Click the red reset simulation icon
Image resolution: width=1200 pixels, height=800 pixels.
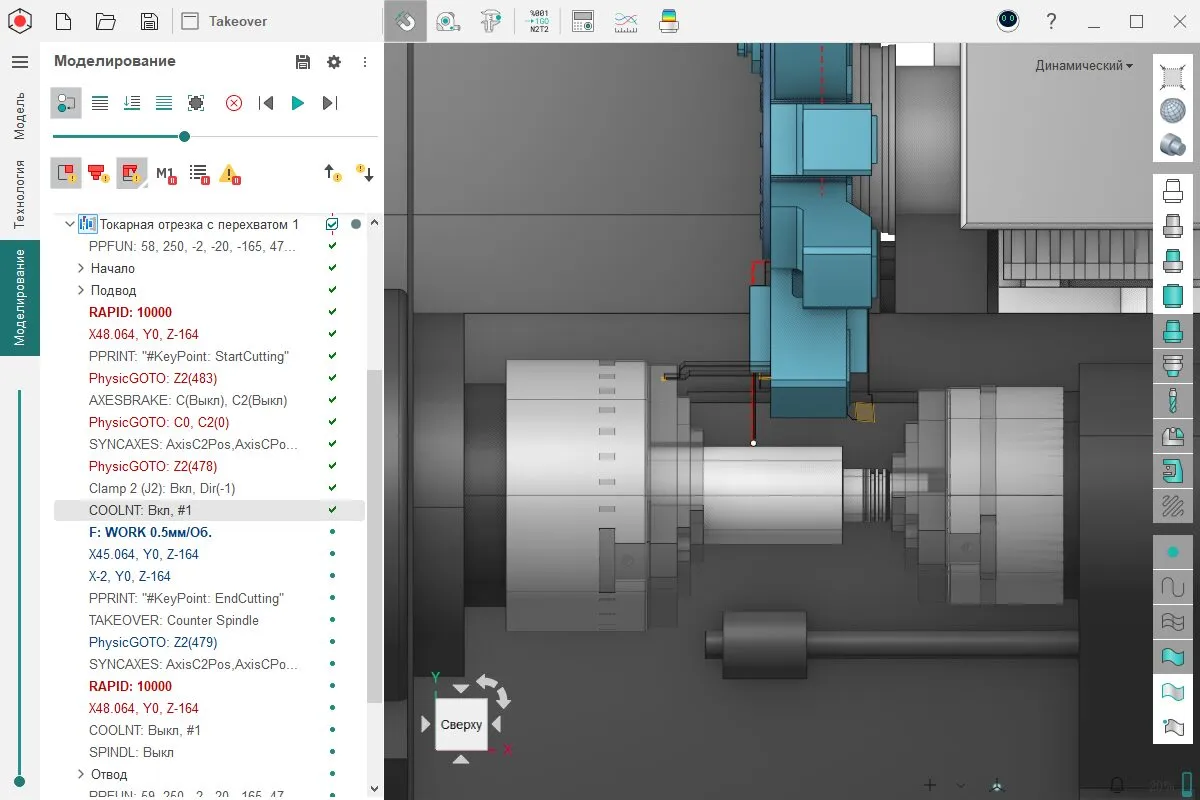[x=234, y=103]
